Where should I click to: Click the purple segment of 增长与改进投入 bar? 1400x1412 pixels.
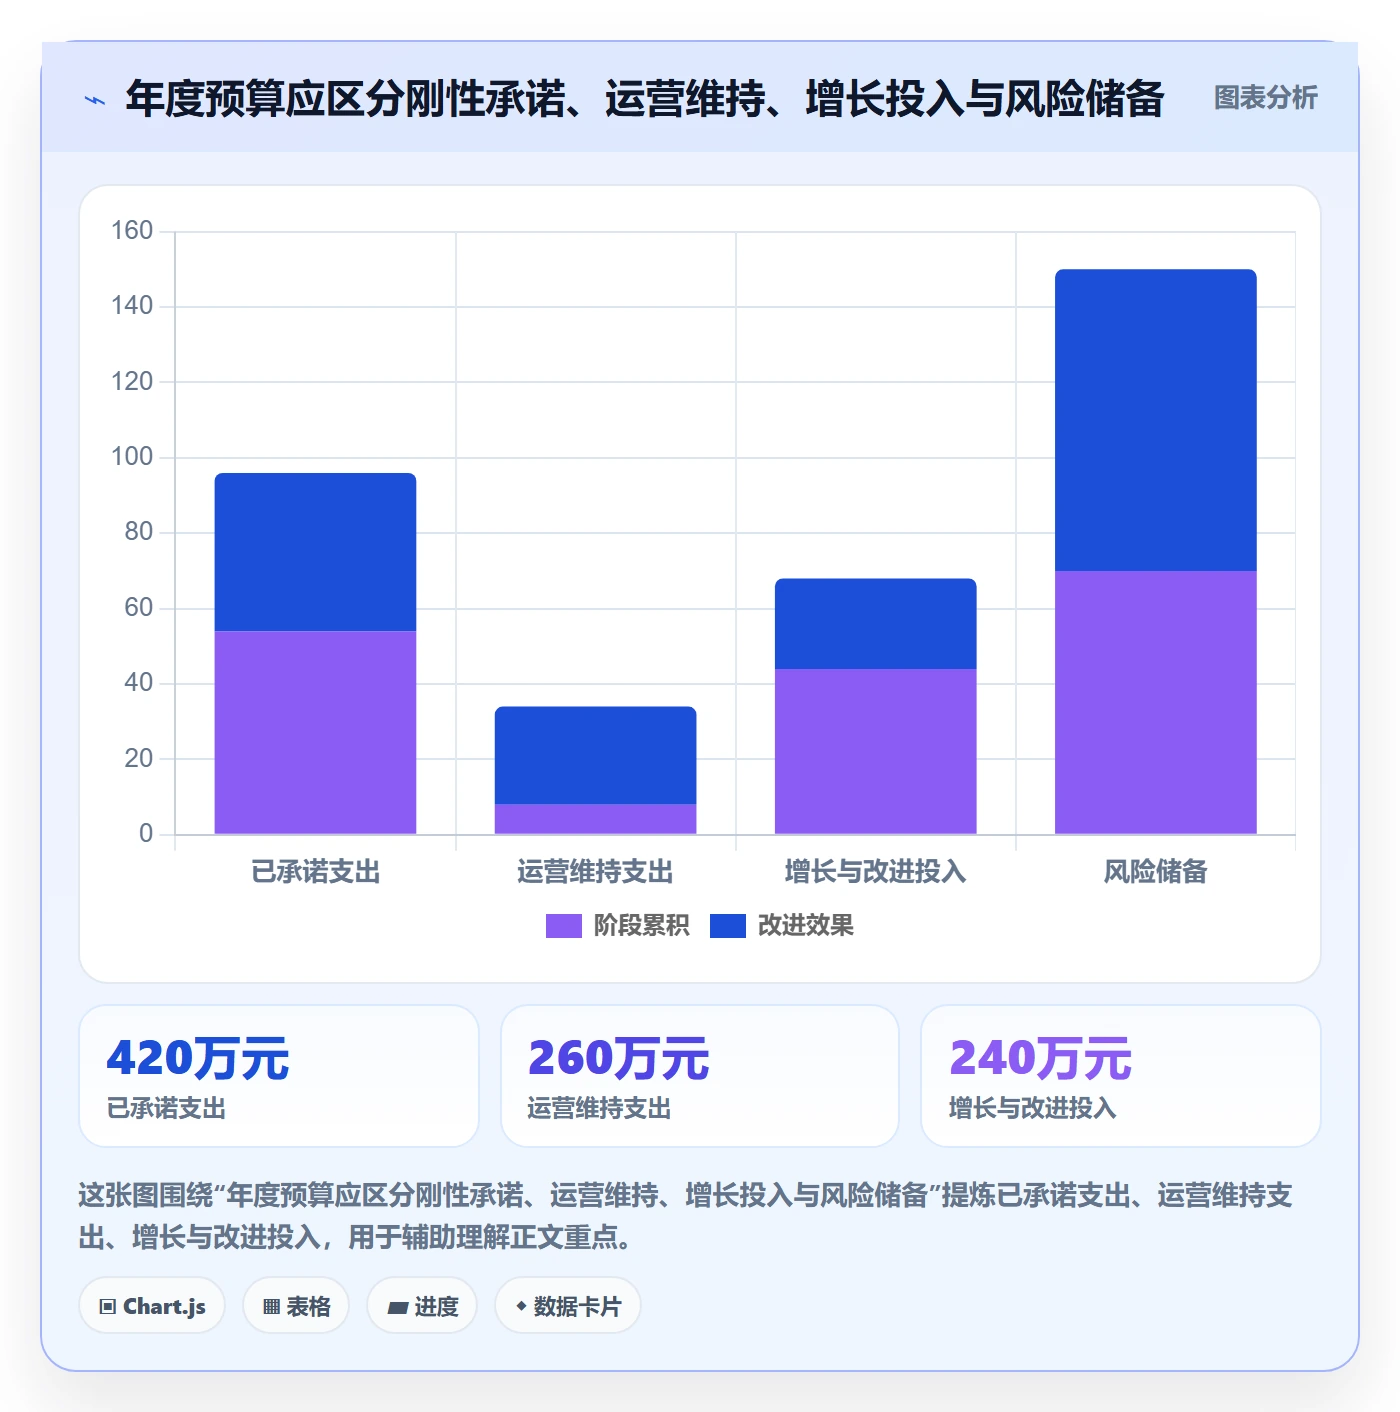pyautogui.click(x=875, y=751)
